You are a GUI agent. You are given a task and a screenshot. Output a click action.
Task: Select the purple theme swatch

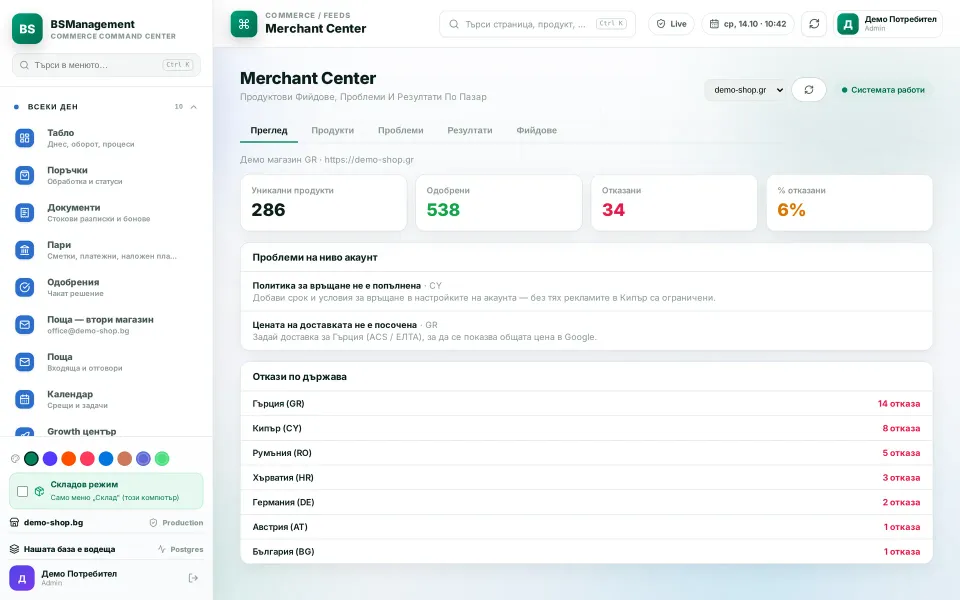[x=50, y=459]
